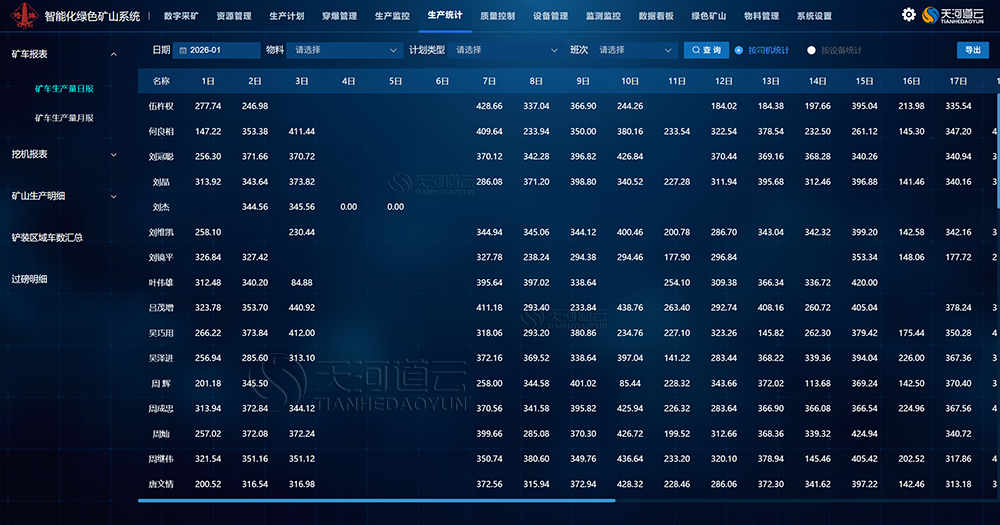Click the 名称 column header
This screenshot has height=525, width=1000.
tap(161, 81)
